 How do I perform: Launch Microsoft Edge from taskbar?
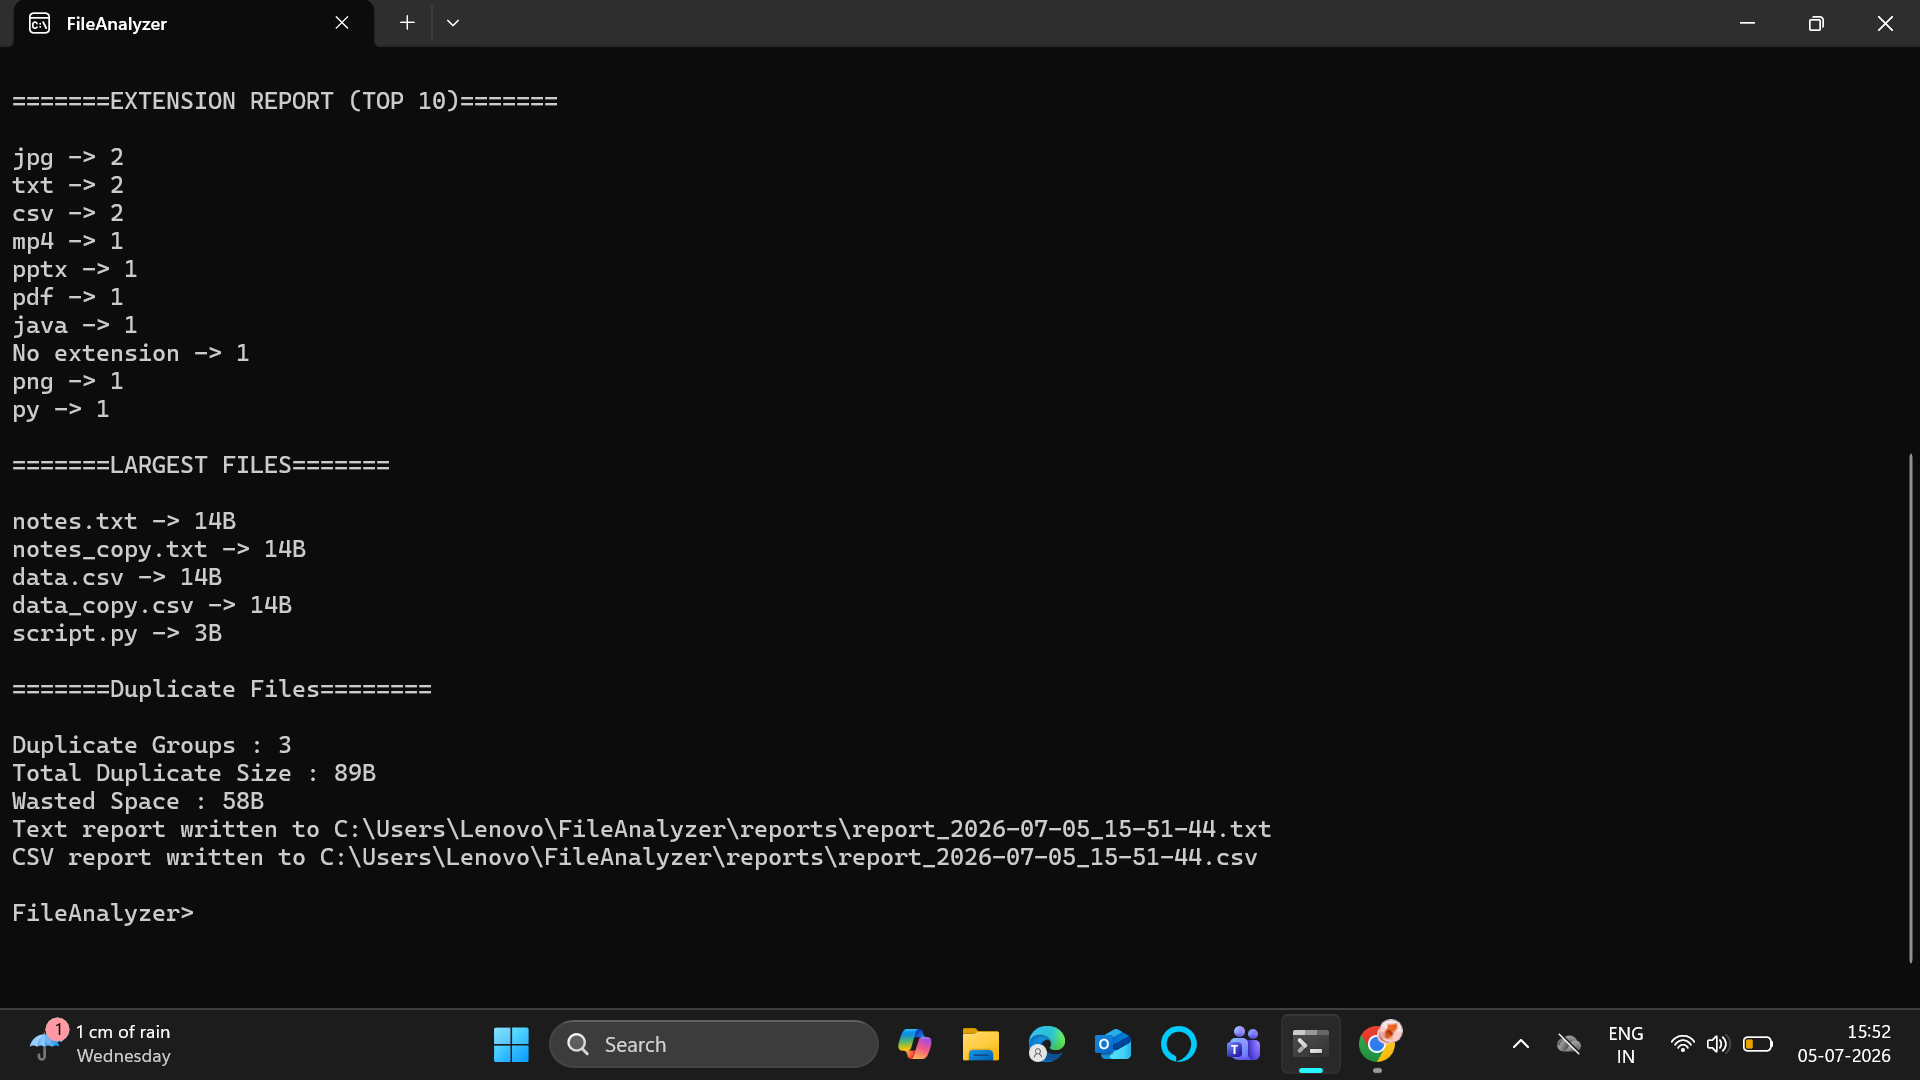[x=1047, y=1044]
